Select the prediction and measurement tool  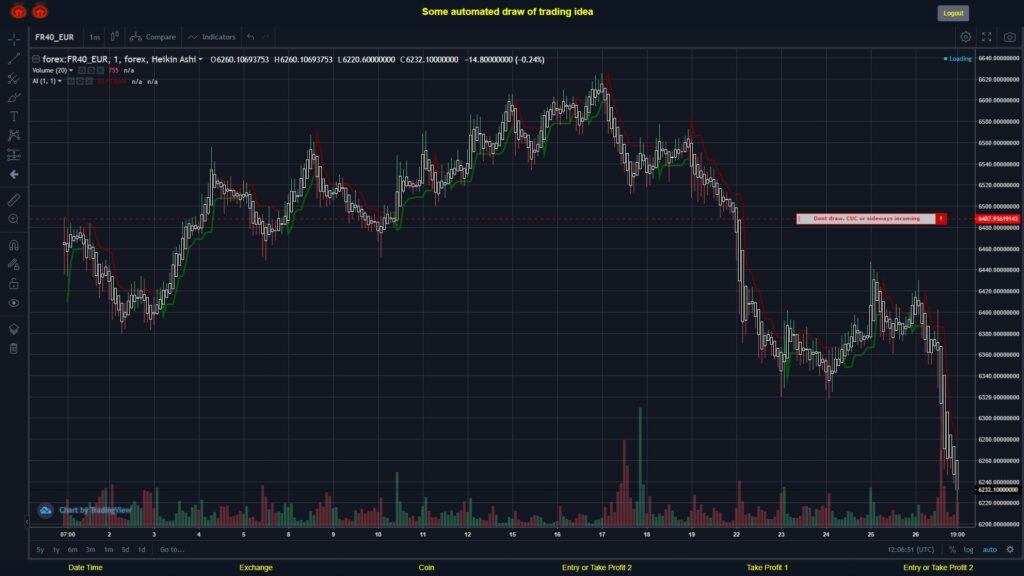[x=14, y=155]
